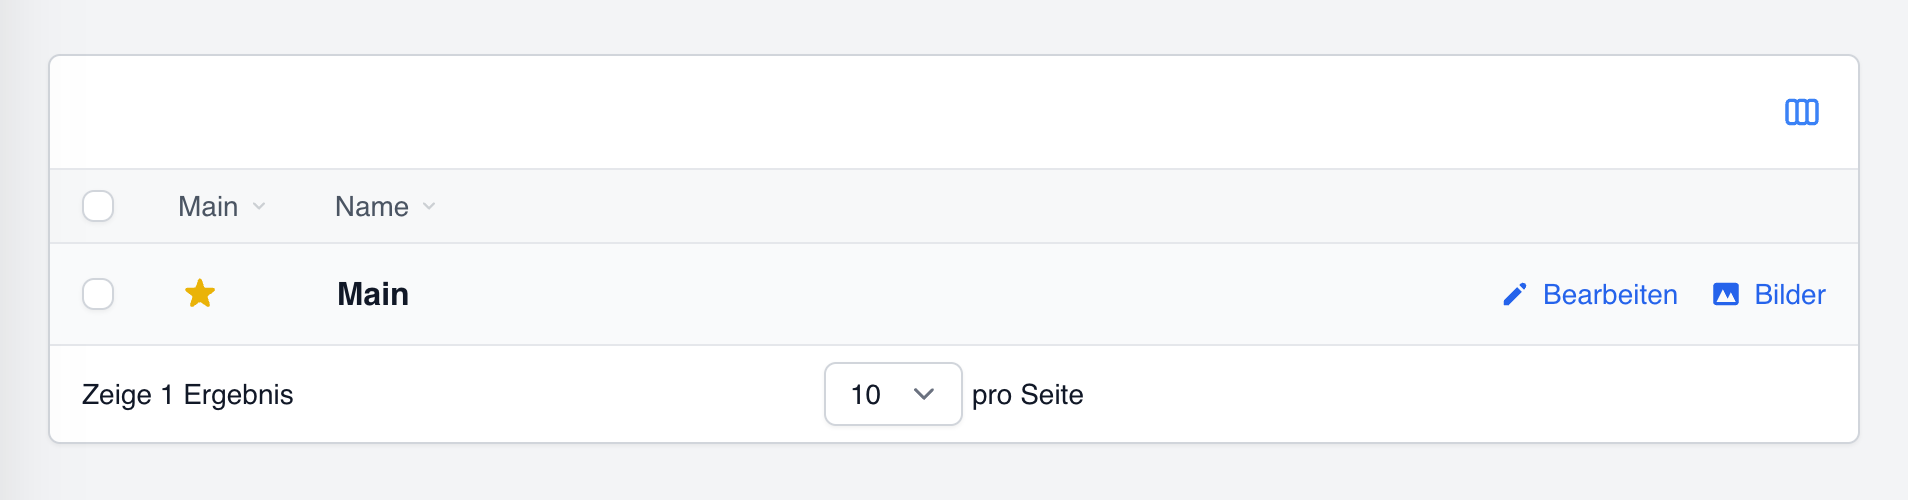This screenshot has width=1908, height=500.
Task: Open the 10 per page dropdown
Action: [893, 394]
